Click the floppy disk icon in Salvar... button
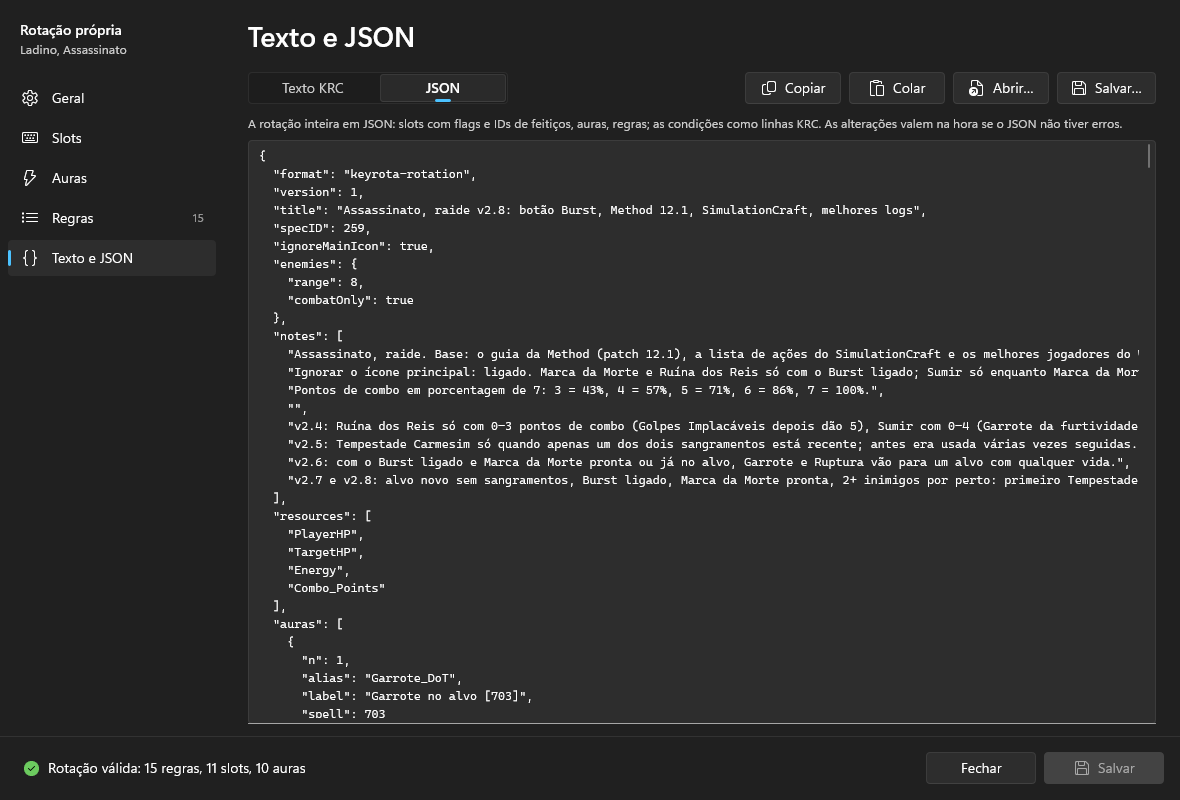Viewport: 1180px width, 800px height. (1078, 88)
